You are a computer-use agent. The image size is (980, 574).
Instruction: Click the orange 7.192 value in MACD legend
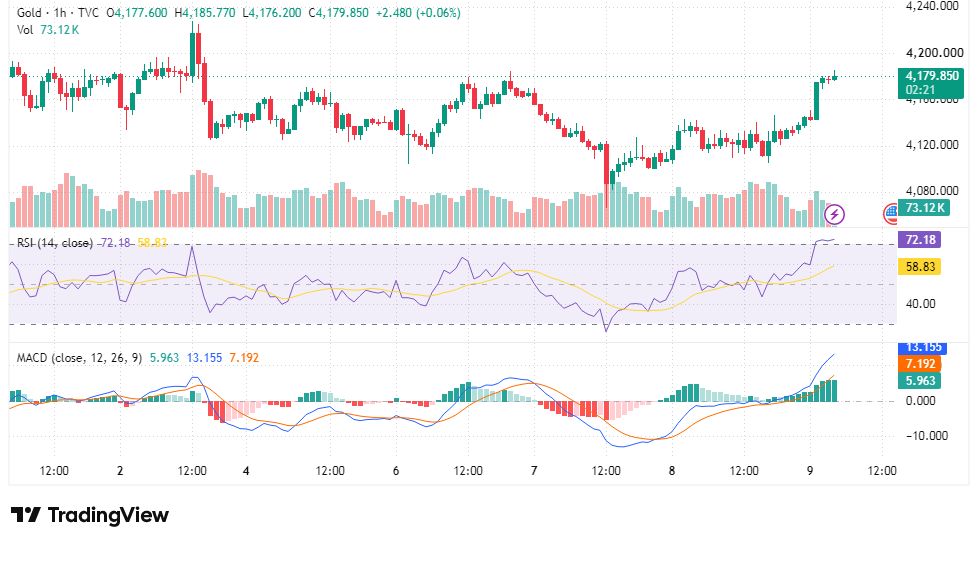click(244, 358)
